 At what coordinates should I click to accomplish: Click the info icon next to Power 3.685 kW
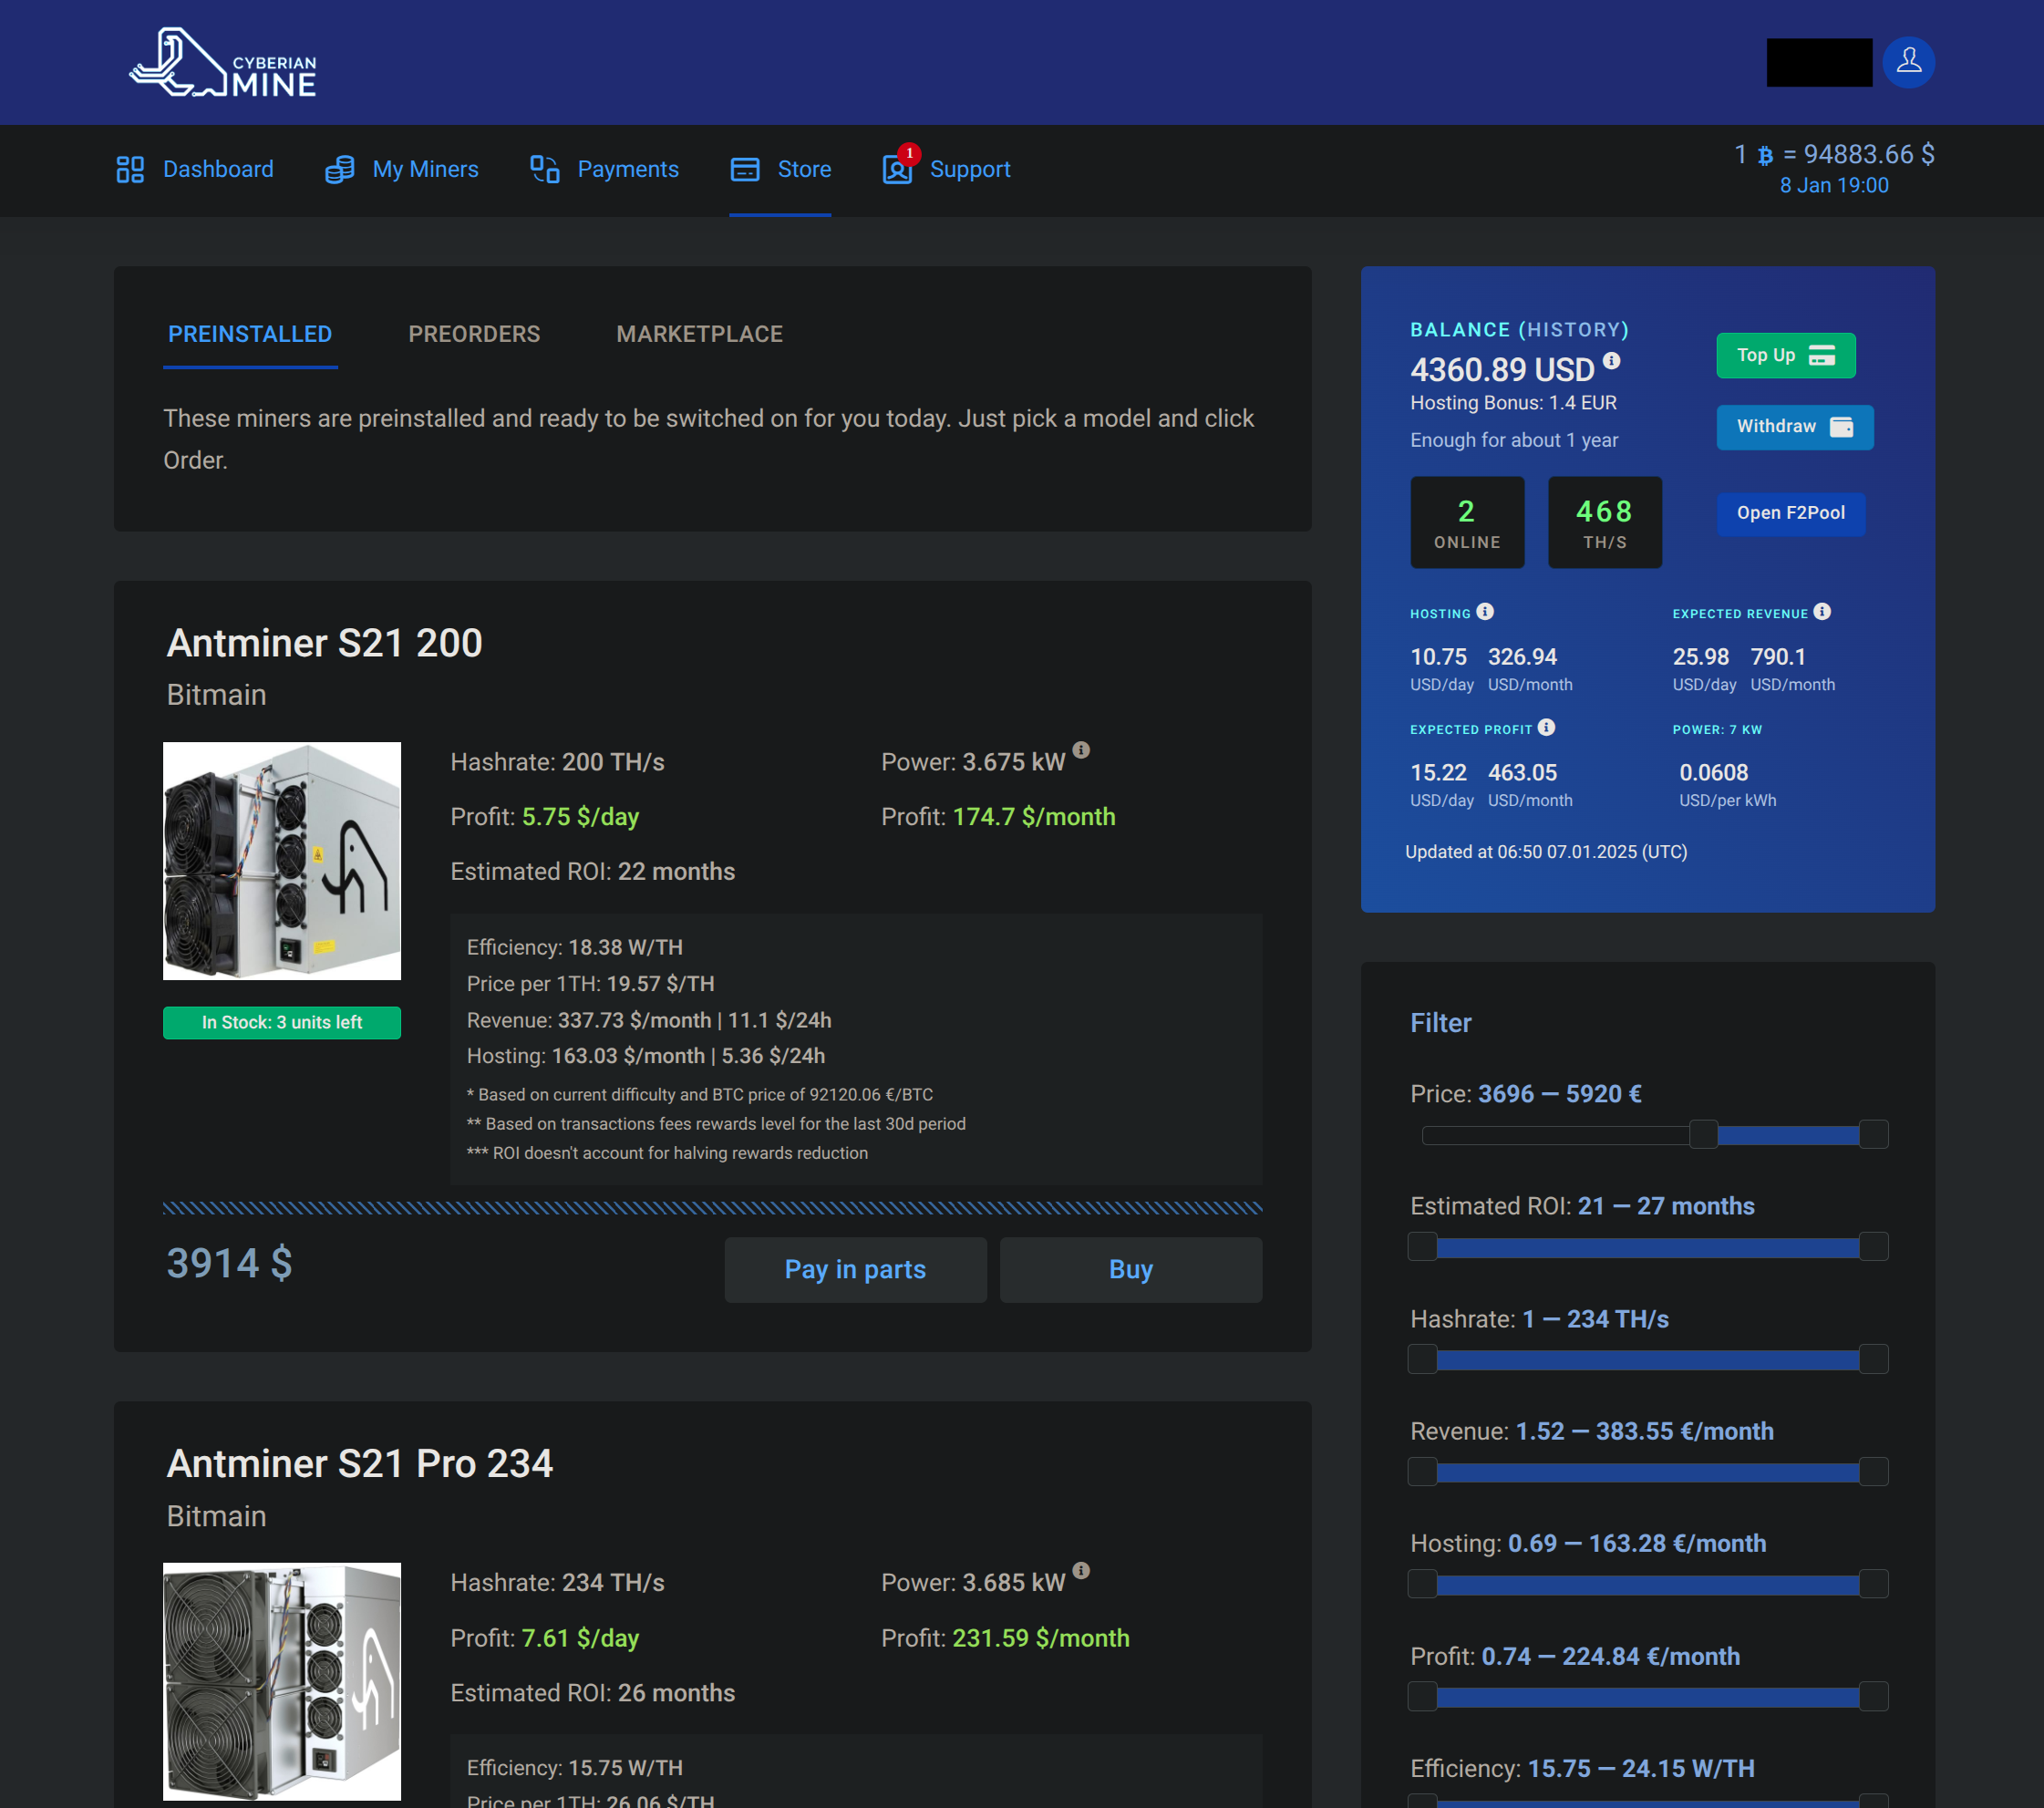coord(1081,1570)
